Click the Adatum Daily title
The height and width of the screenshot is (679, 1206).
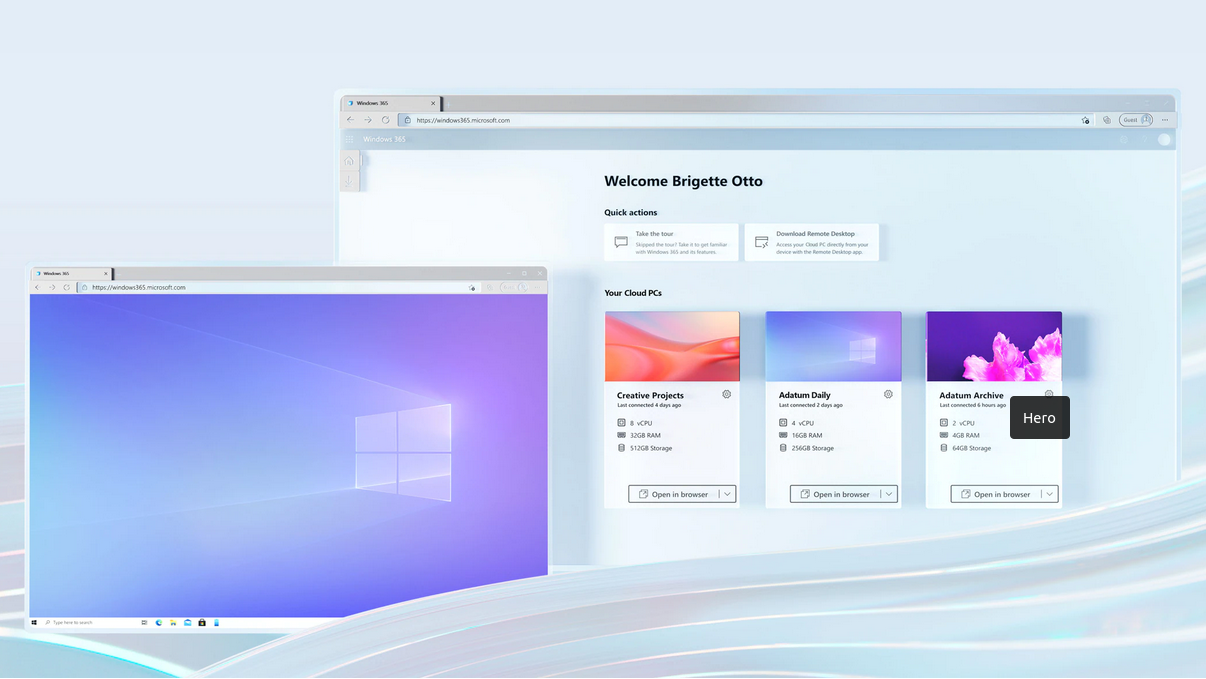coord(805,396)
